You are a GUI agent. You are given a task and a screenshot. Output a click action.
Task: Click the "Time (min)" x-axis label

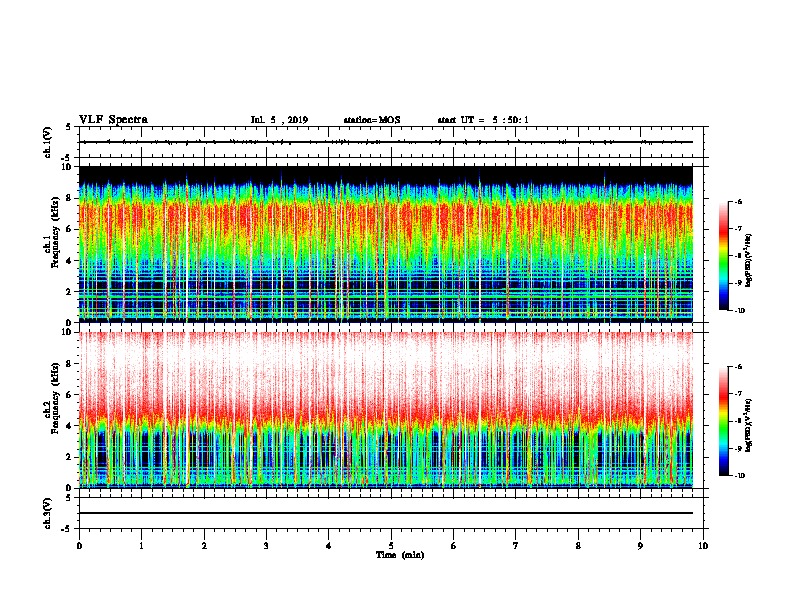click(400, 555)
